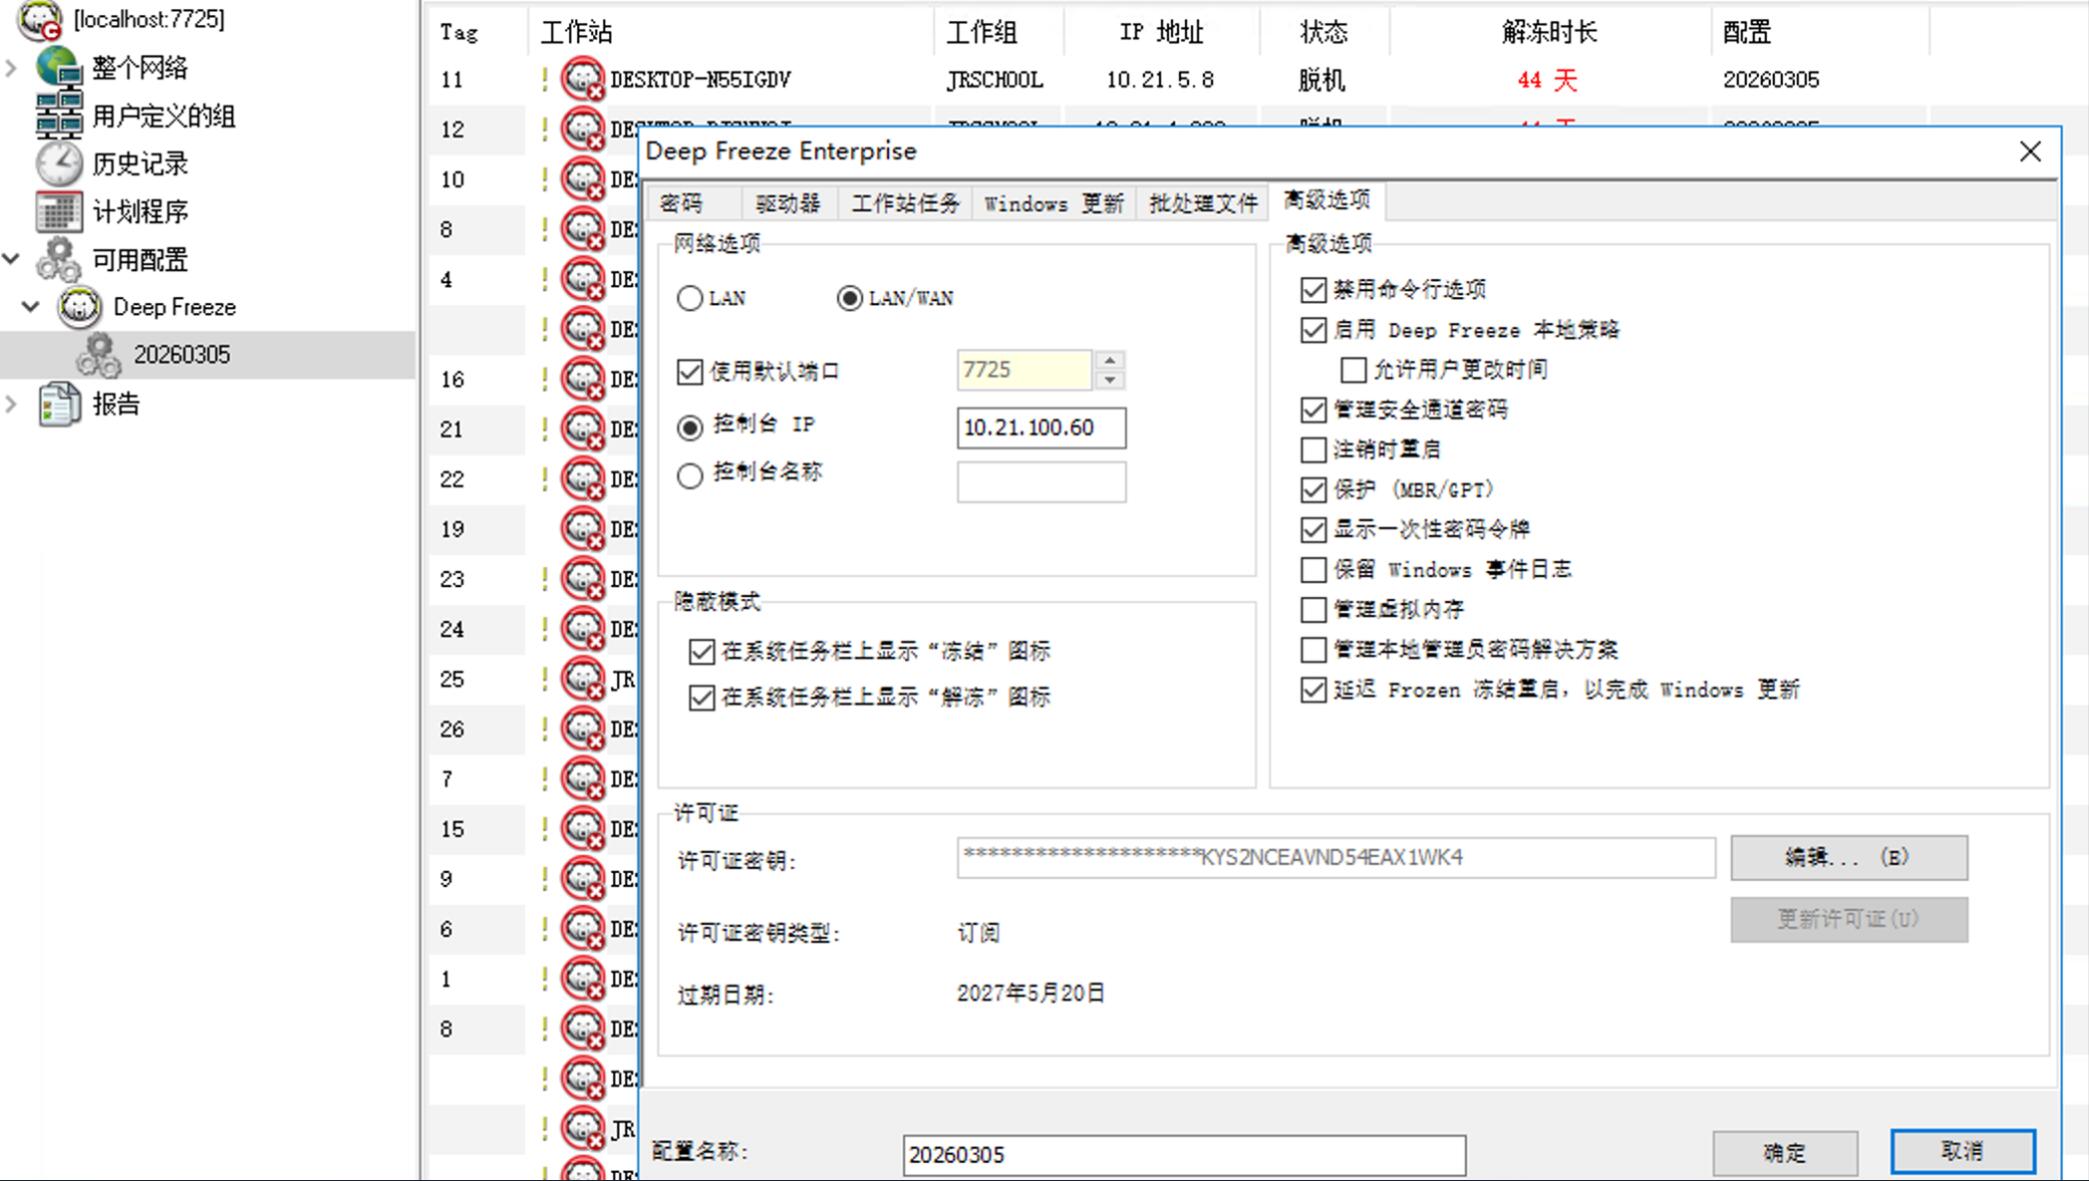Click workstation icon in Tag 9 row
Image resolution: width=2089 pixels, height=1181 pixels.
(x=583, y=879)
